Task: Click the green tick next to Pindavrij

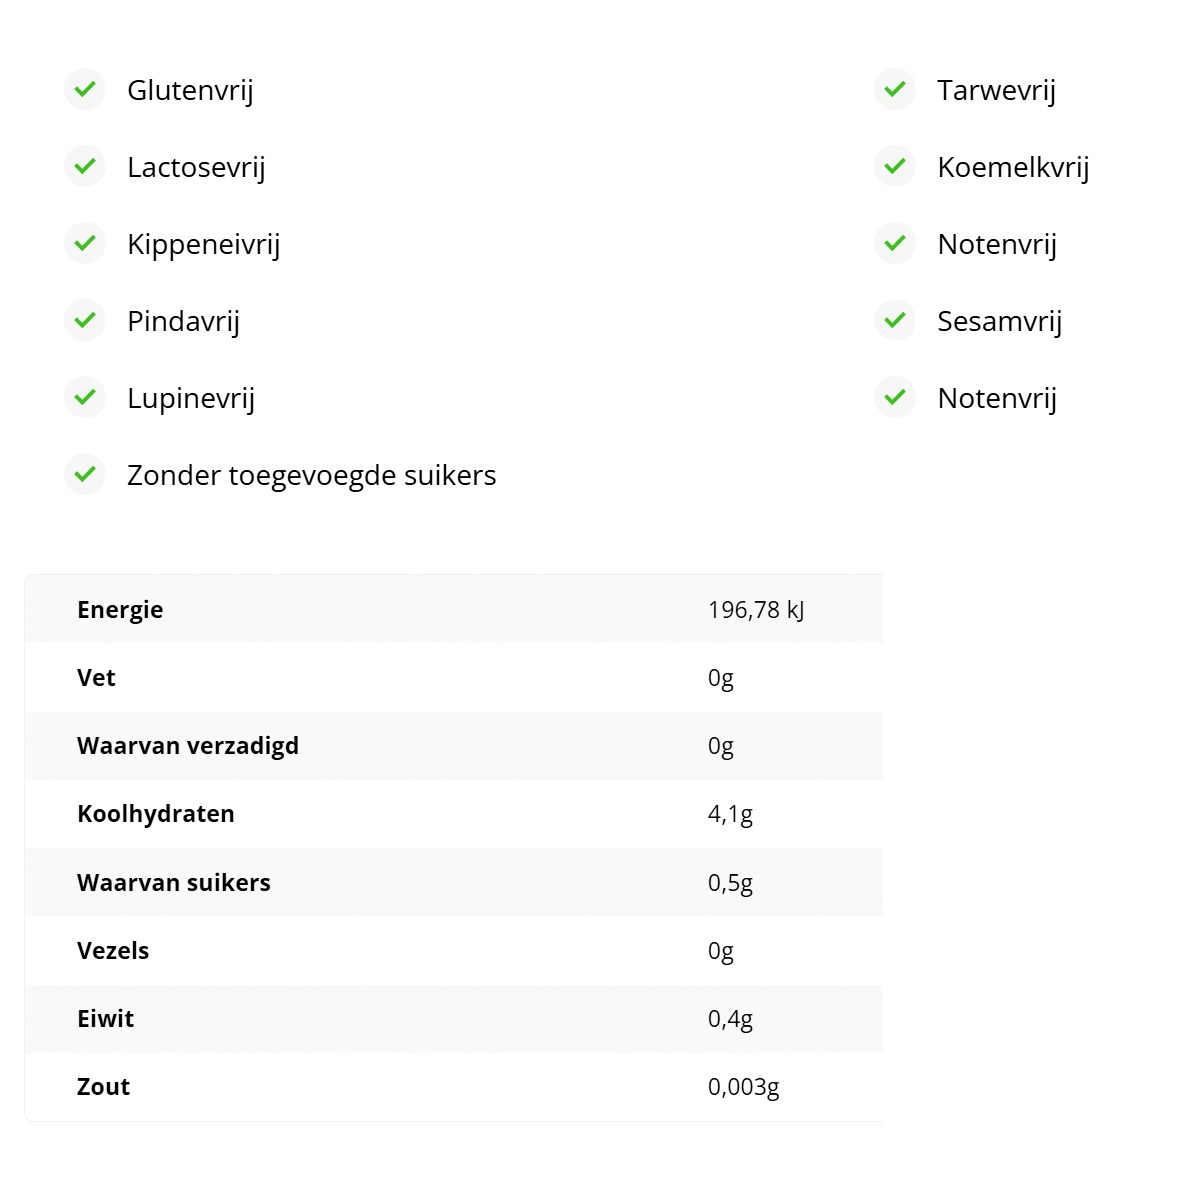Action: (x=85, y=320)
